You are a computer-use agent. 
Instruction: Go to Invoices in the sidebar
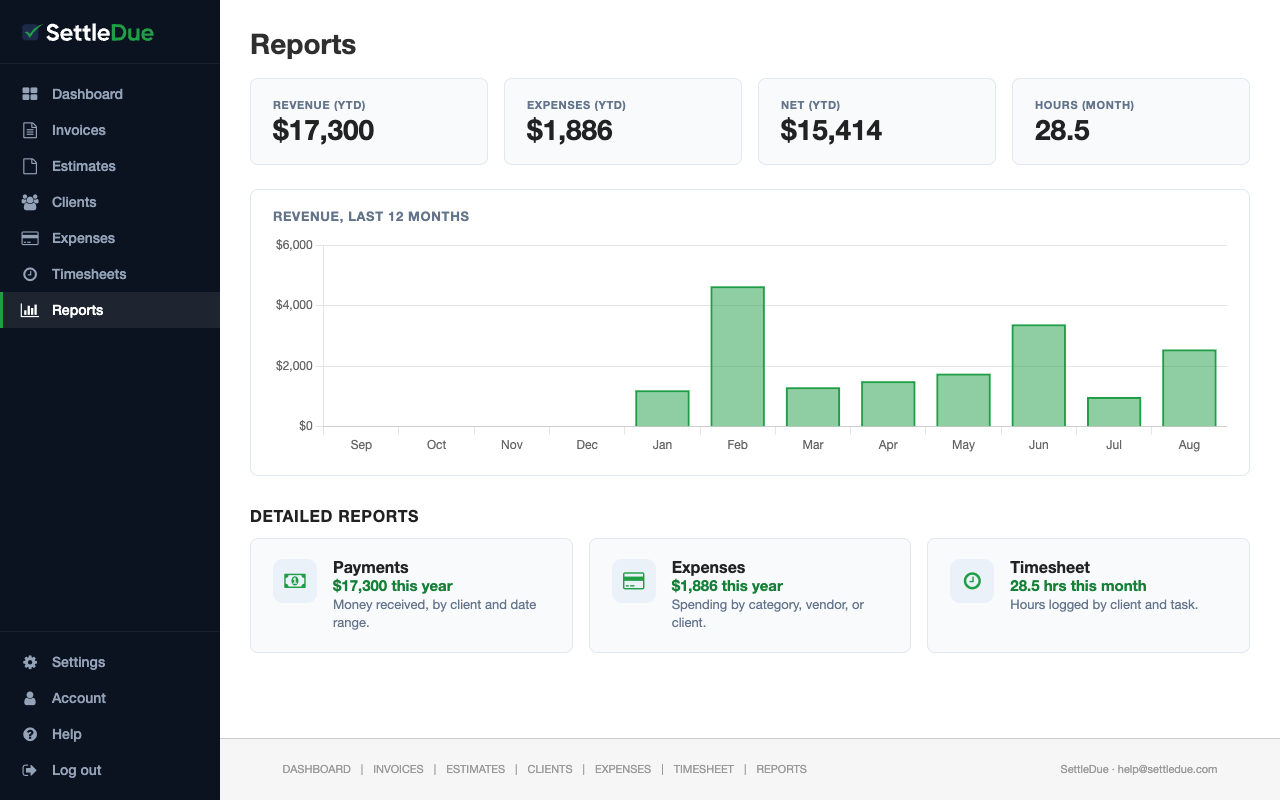110,130
